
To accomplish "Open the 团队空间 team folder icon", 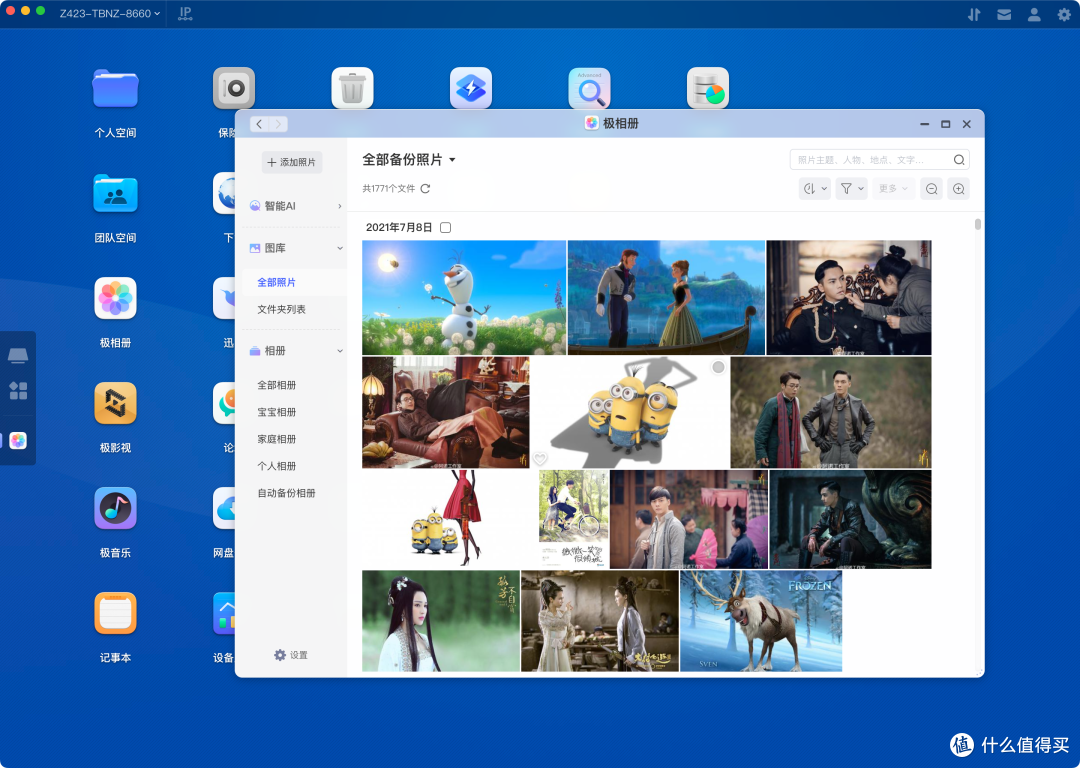I will coord(115,194).
